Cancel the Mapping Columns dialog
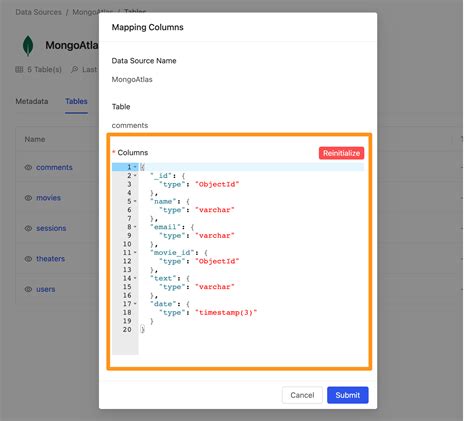The image size is (474, 421). click(x=302, y=395)
